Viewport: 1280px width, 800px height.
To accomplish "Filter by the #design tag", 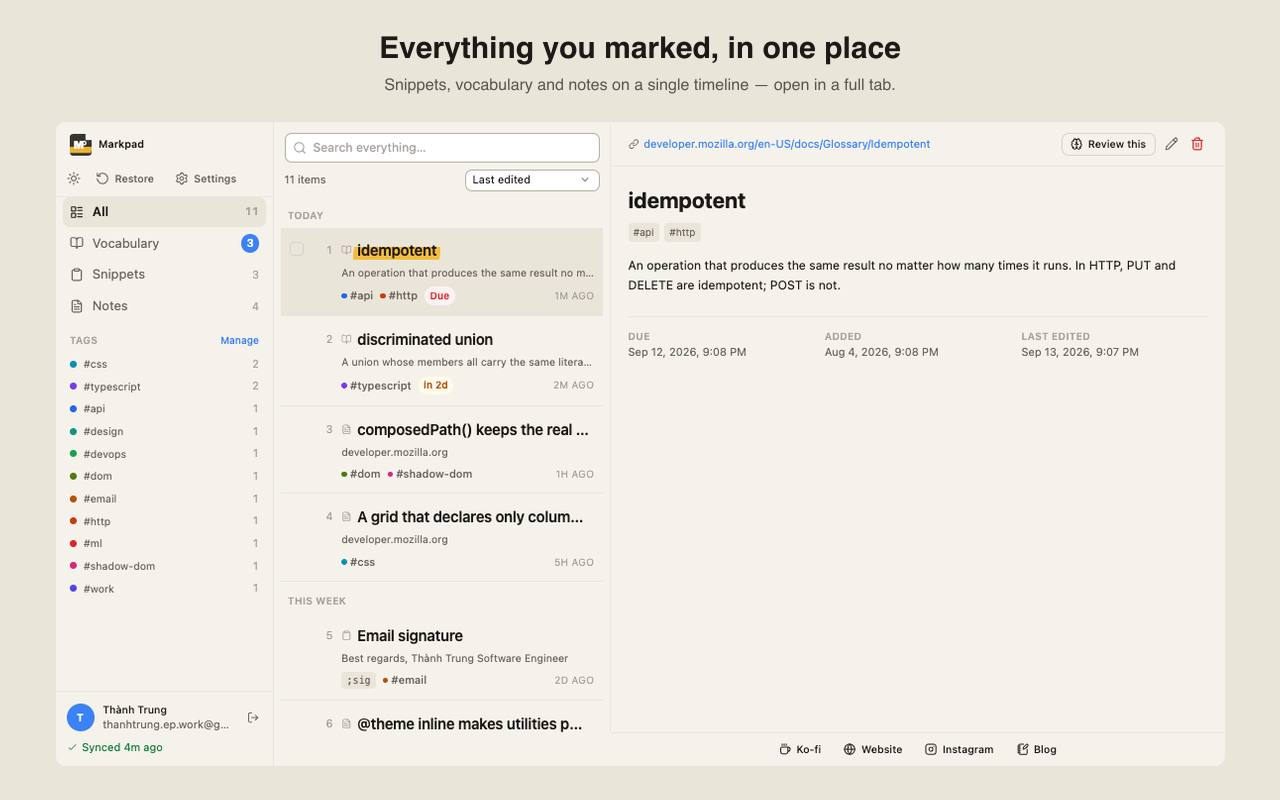I will pos(164,431).
